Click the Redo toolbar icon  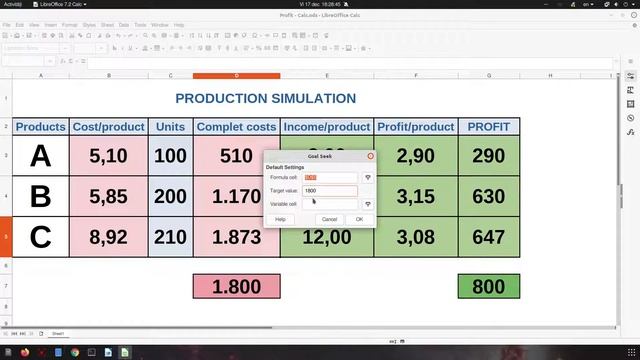tap(130, 36)
